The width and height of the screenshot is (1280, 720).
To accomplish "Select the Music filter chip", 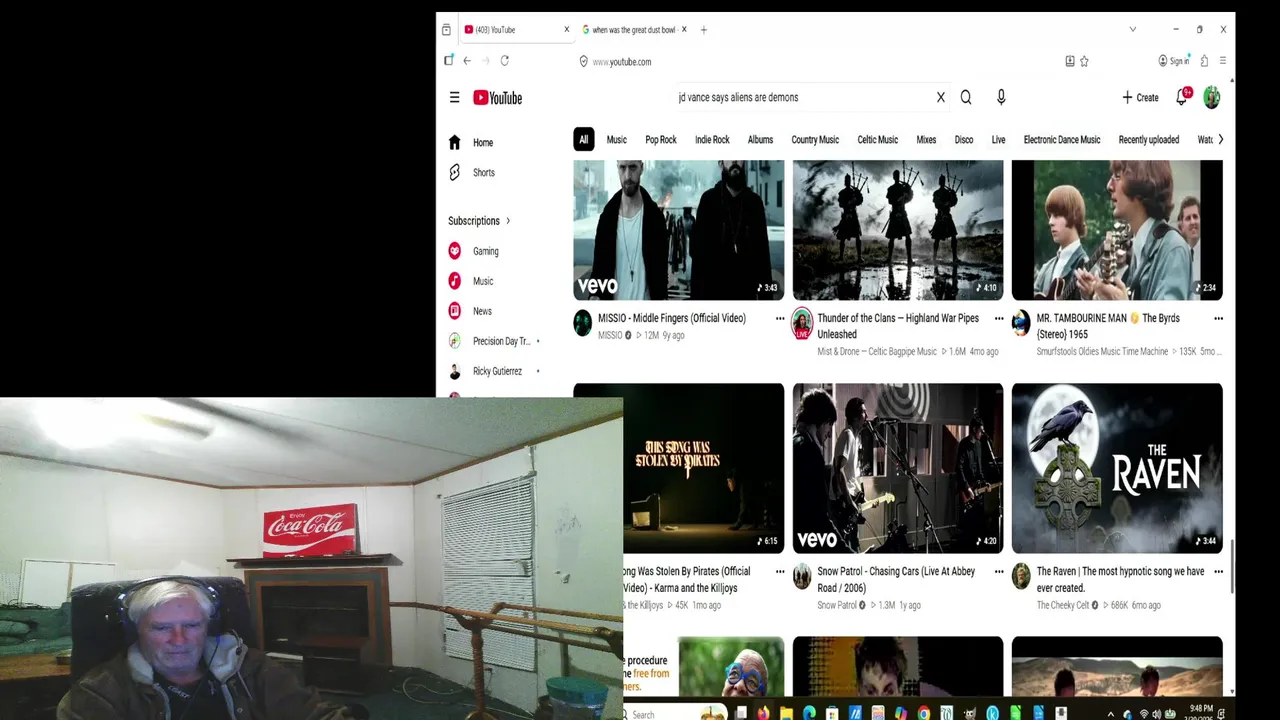I will tap(617, 140).
